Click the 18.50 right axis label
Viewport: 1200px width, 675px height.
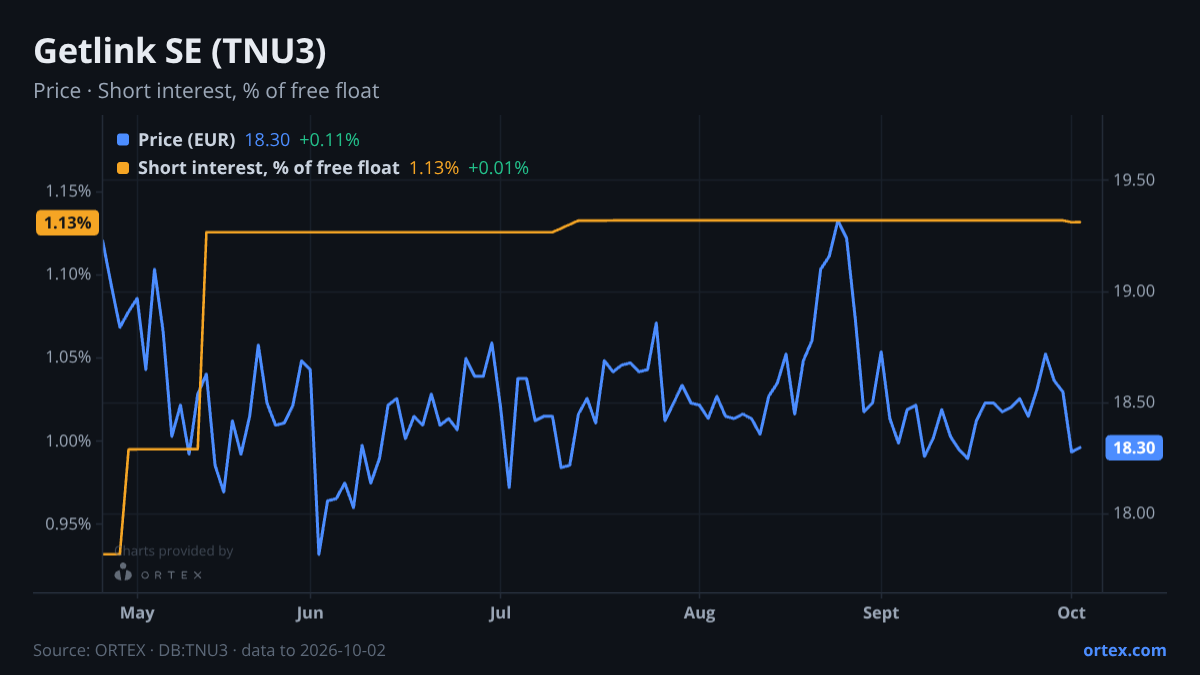point(1132,402)
